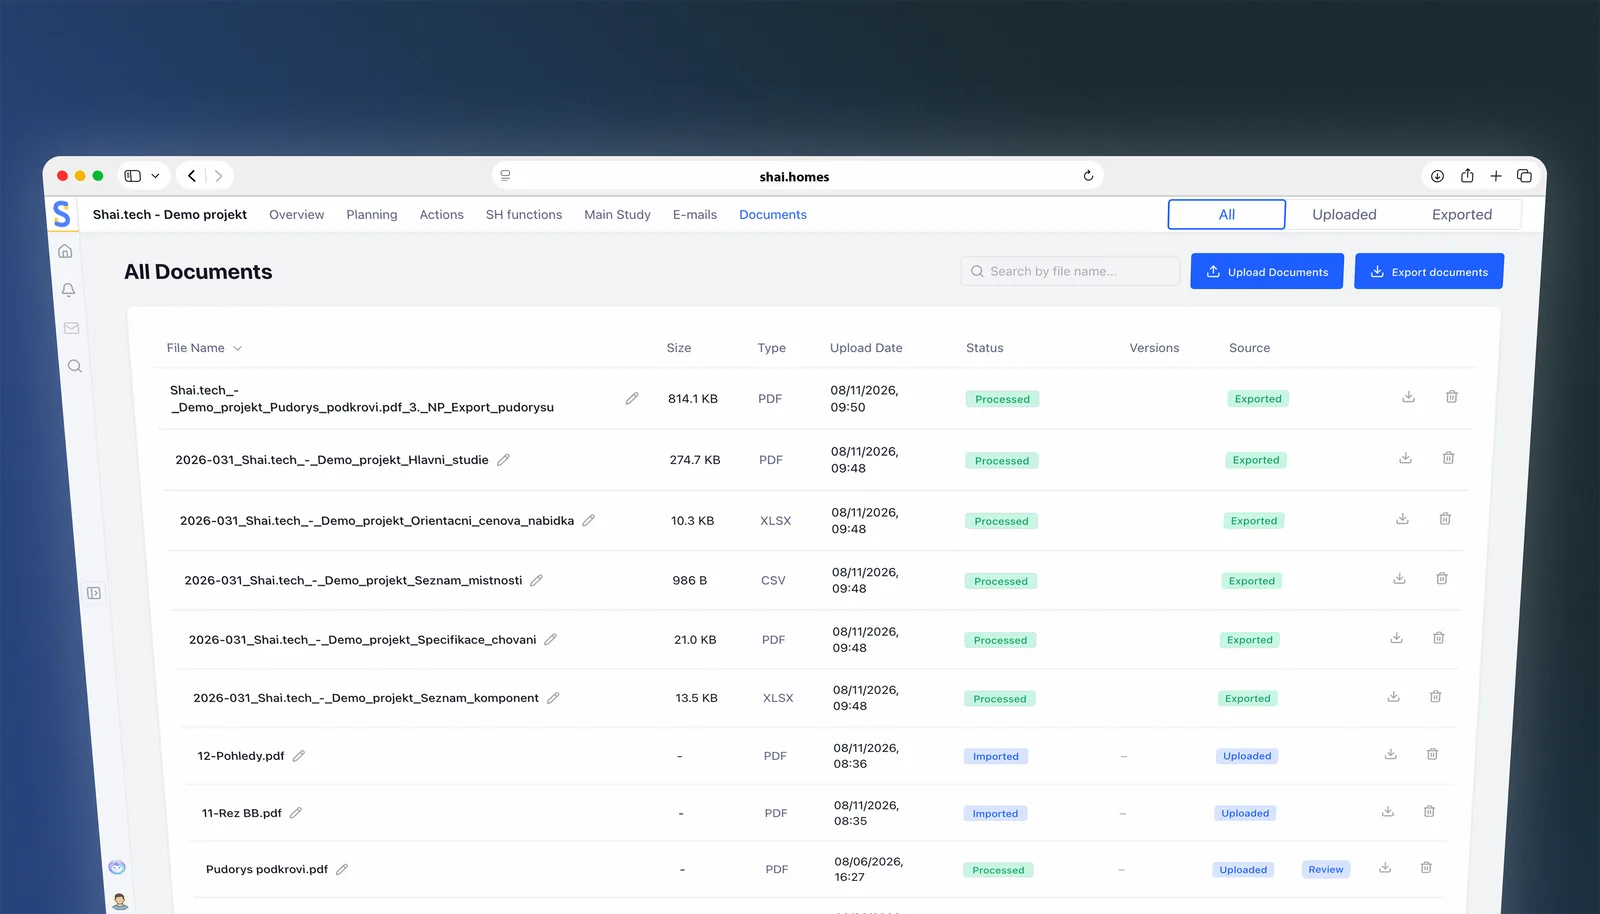The width and height of the screenshot is (1600, 914).
Task: Reload the shai.homes page
Action: (x=1088, y=176)
